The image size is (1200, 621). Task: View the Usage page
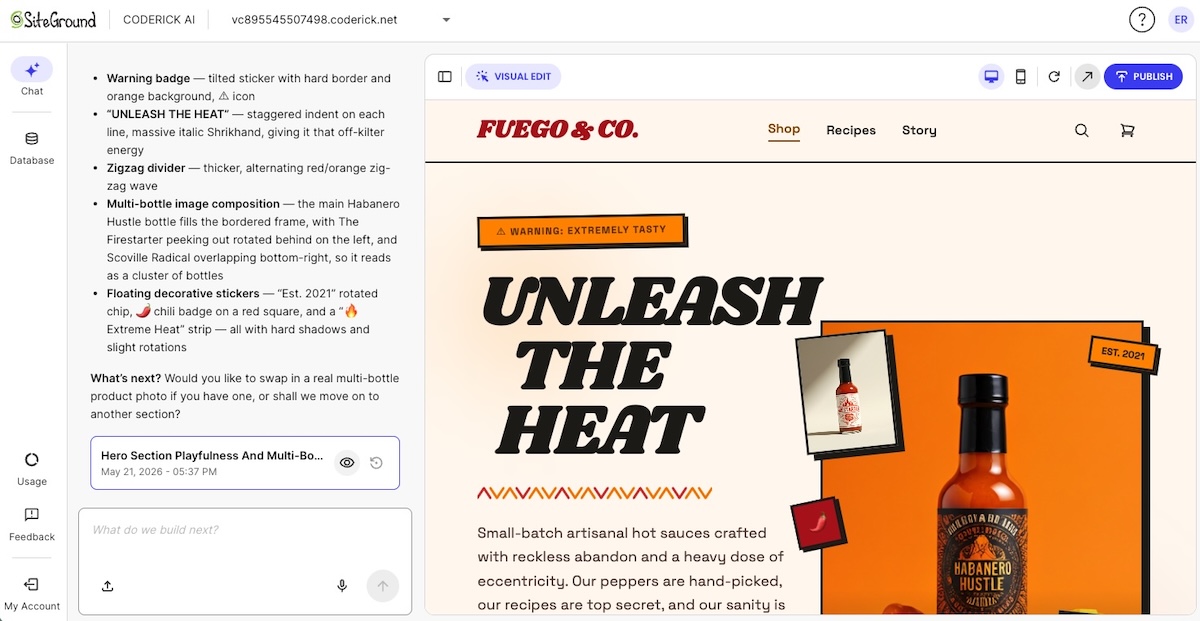[x=32, y=469]
